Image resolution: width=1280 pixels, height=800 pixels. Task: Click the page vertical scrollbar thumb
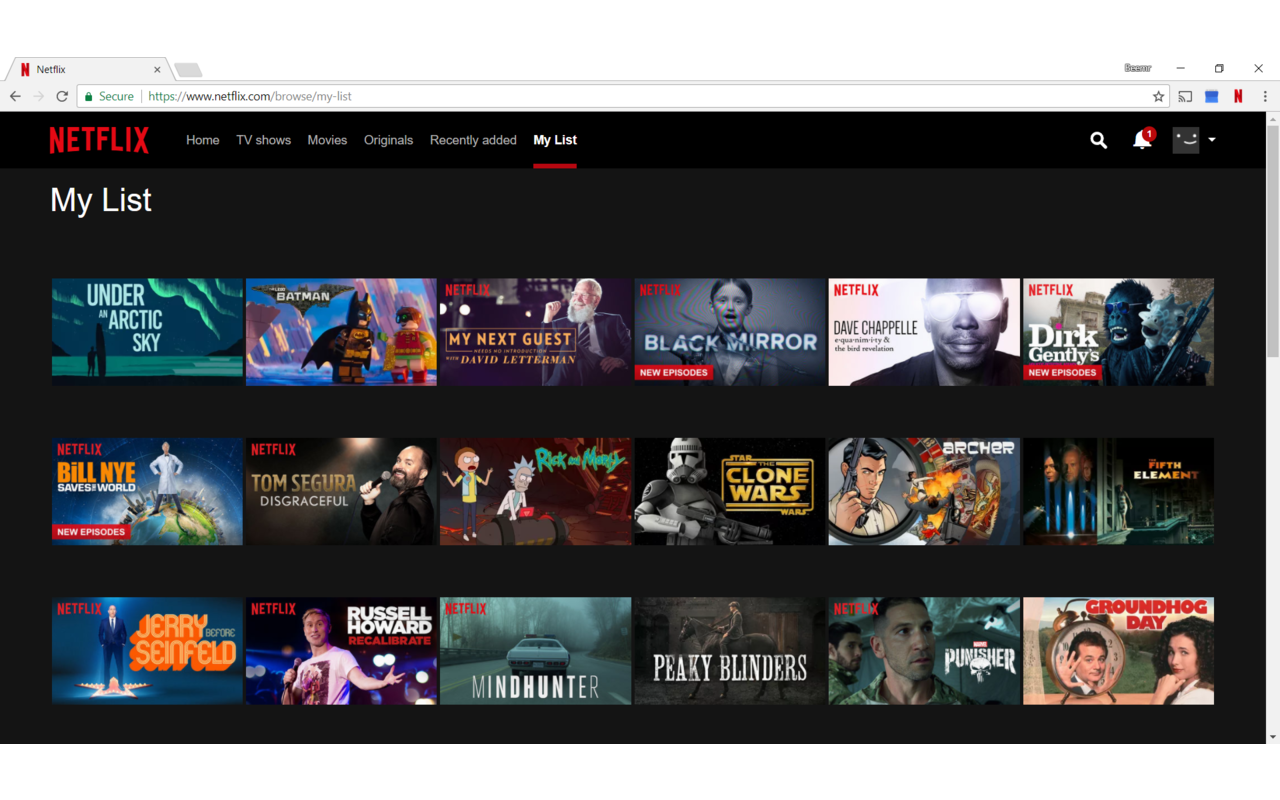coord(1272,240)
